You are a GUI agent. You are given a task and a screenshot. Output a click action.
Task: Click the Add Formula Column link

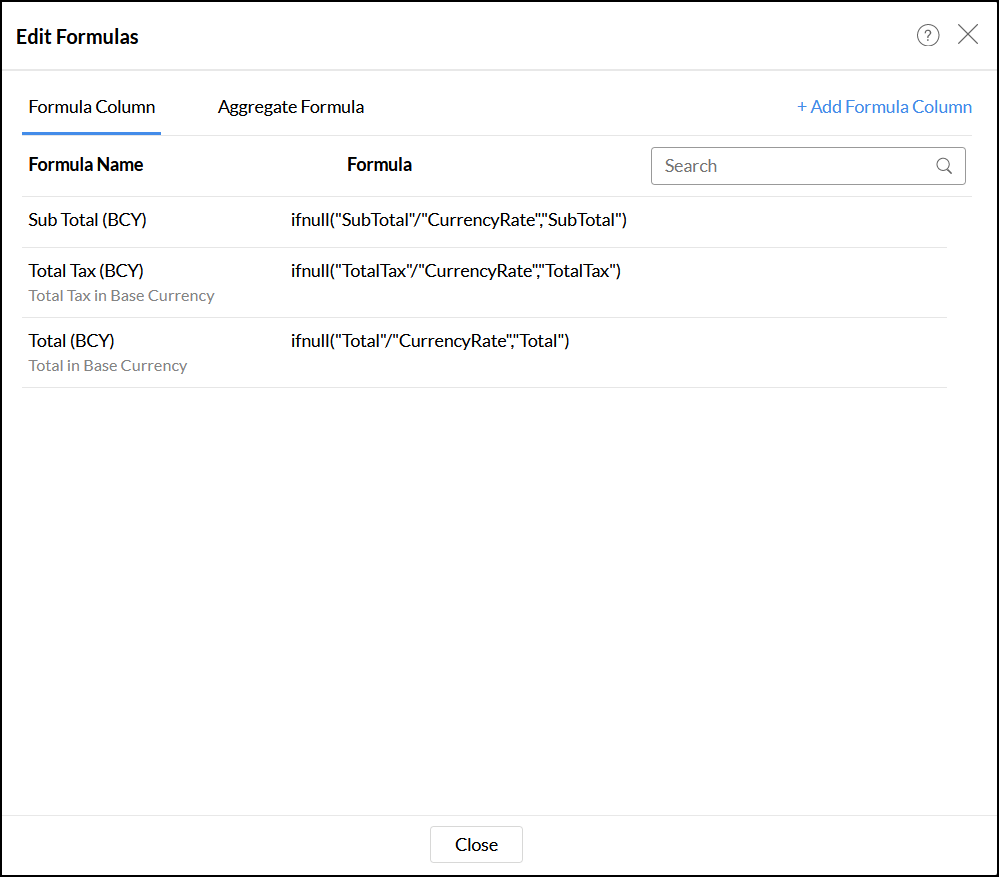[884, 107]
